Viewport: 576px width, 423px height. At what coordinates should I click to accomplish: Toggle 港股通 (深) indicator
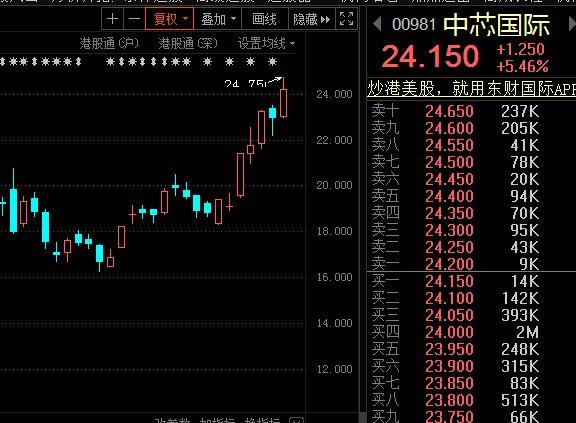188,43
